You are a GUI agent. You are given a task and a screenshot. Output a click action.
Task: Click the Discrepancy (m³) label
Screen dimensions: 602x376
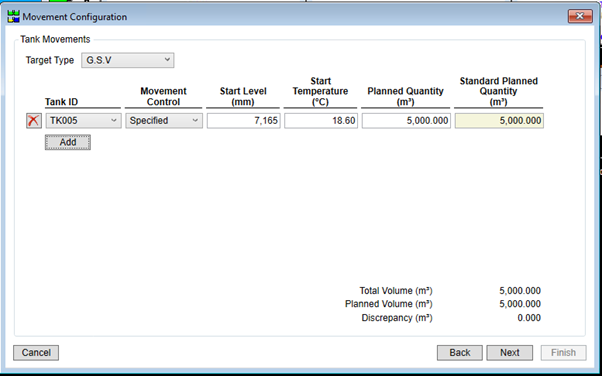pos(397,318)
